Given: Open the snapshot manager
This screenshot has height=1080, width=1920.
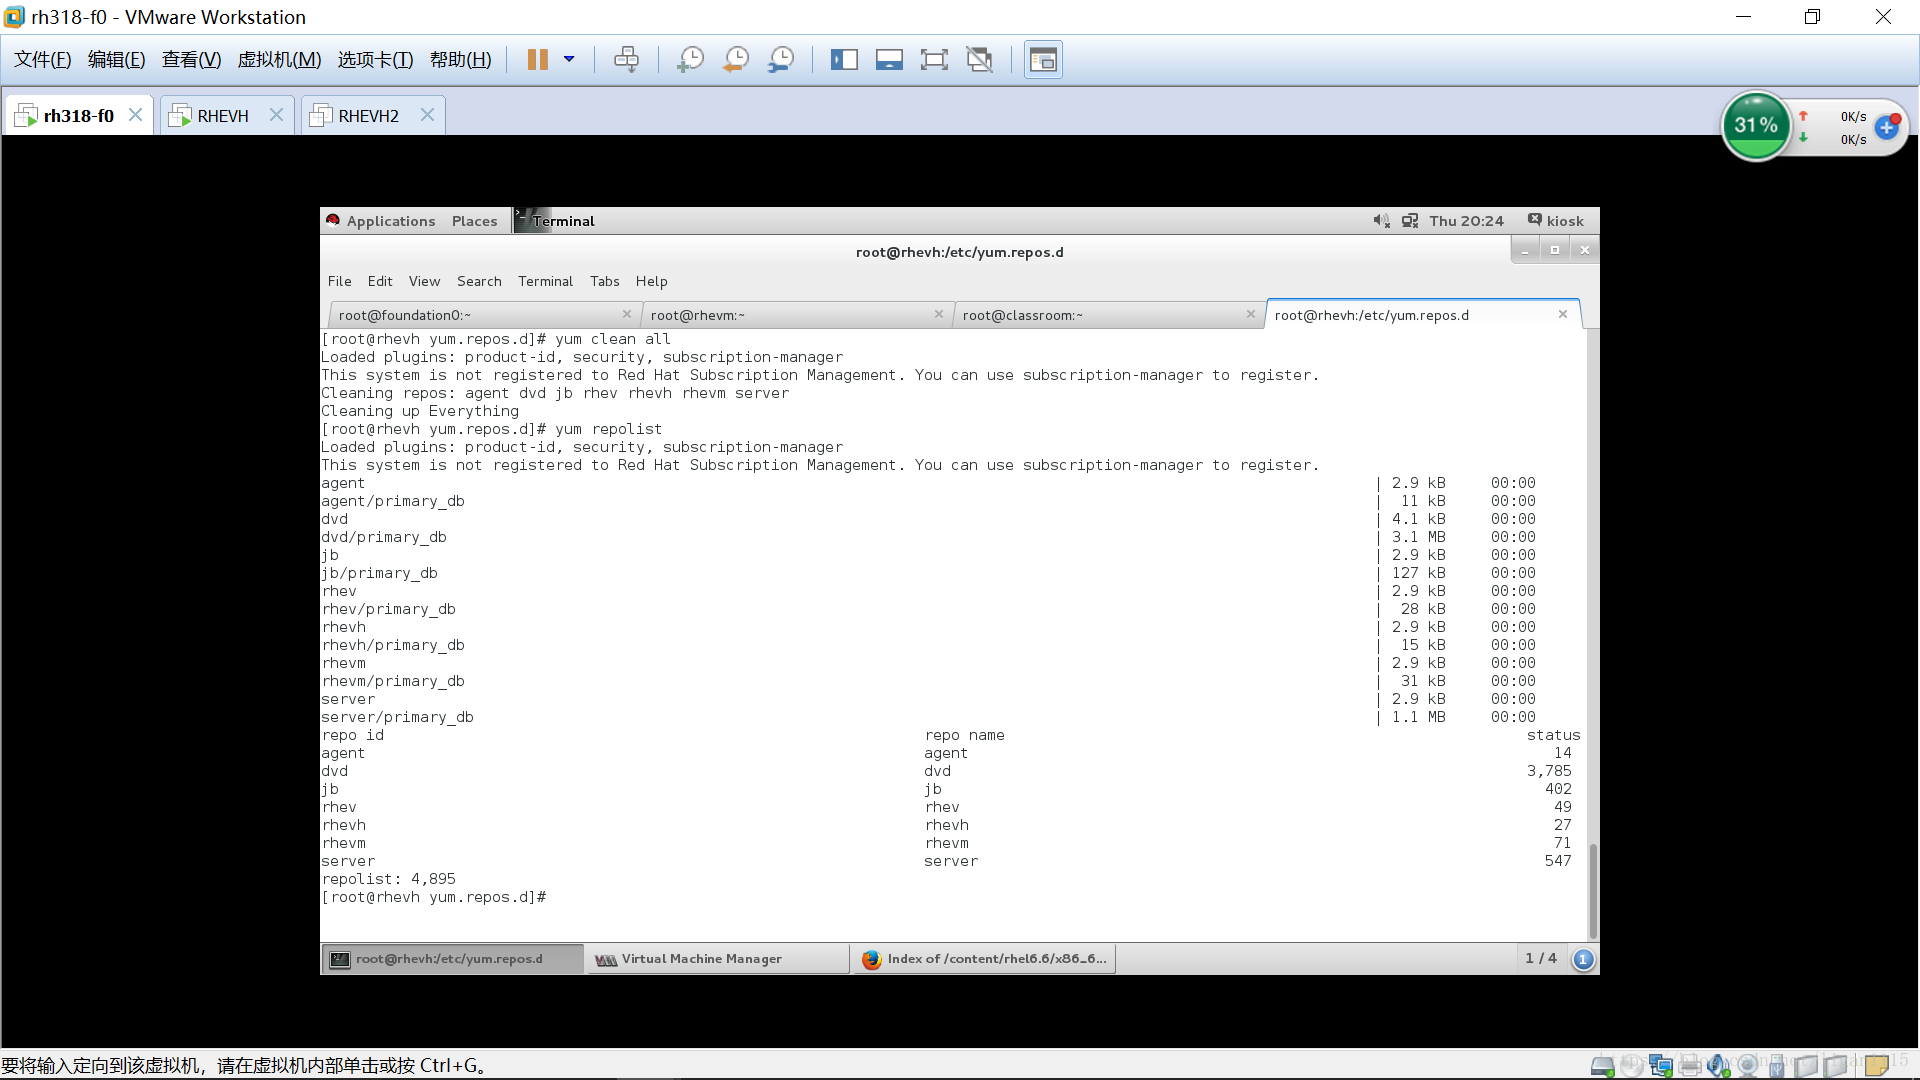Looking at the screenshot, I should [781, 60].
